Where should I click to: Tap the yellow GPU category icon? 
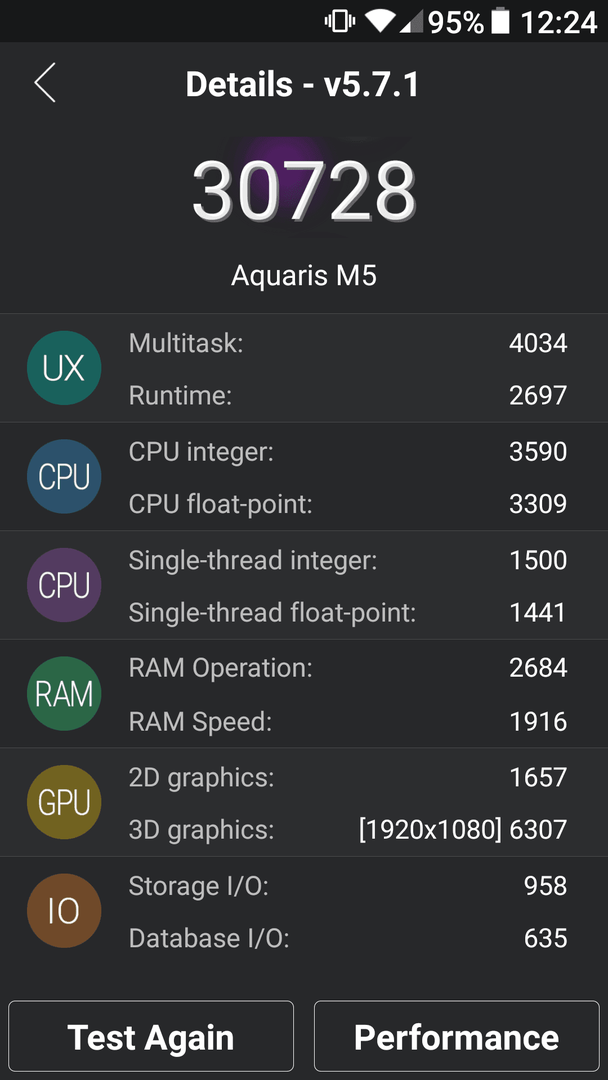point(64,802)
